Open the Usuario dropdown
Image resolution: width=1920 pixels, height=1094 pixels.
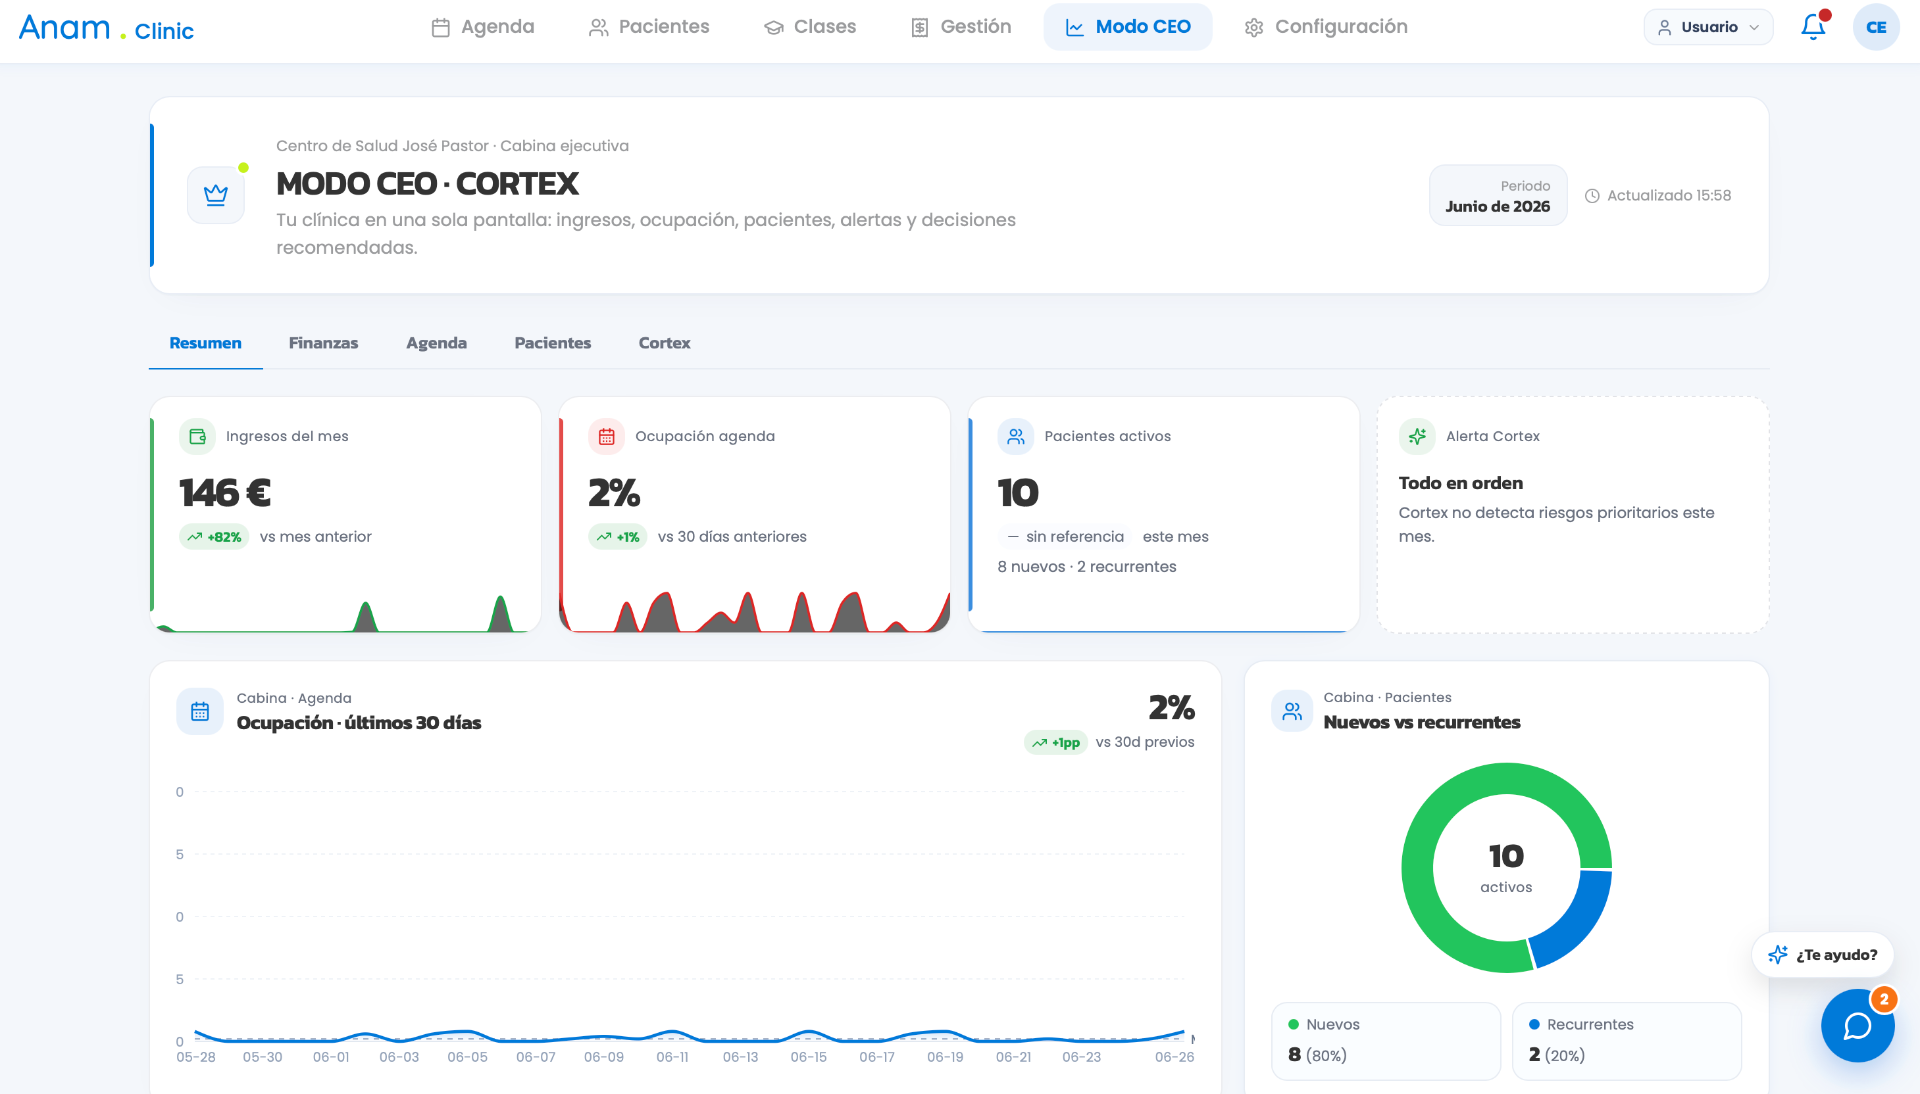click(x=1708, y=27)
